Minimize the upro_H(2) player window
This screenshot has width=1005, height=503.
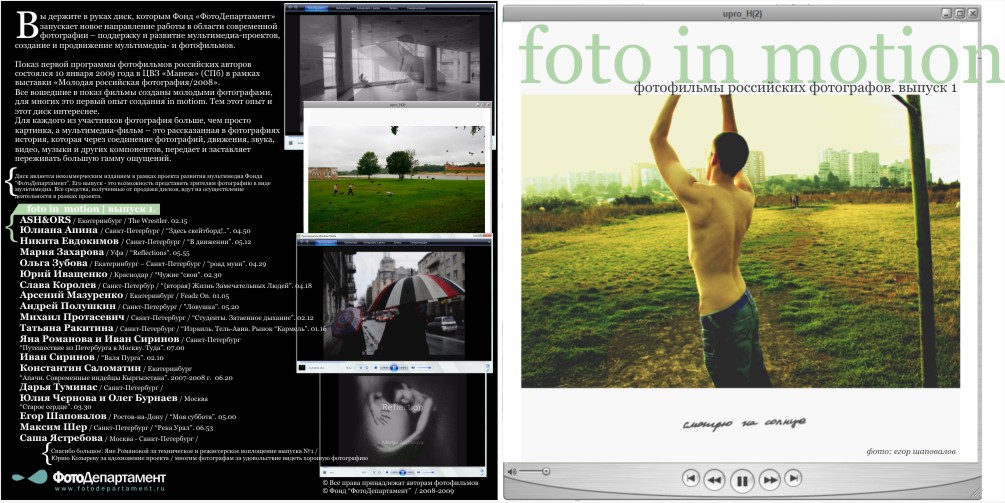pyautogui.click(x=947, y=13)
